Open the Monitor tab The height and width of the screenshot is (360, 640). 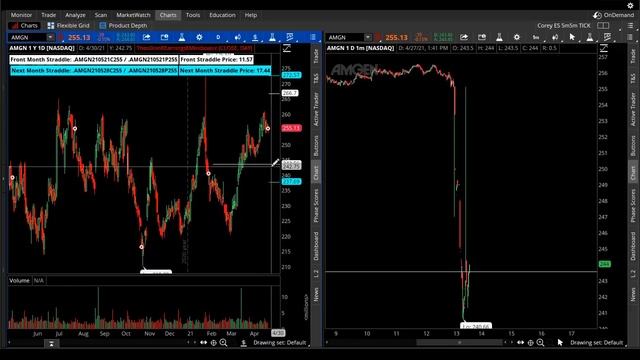click(x=21, y=15)
